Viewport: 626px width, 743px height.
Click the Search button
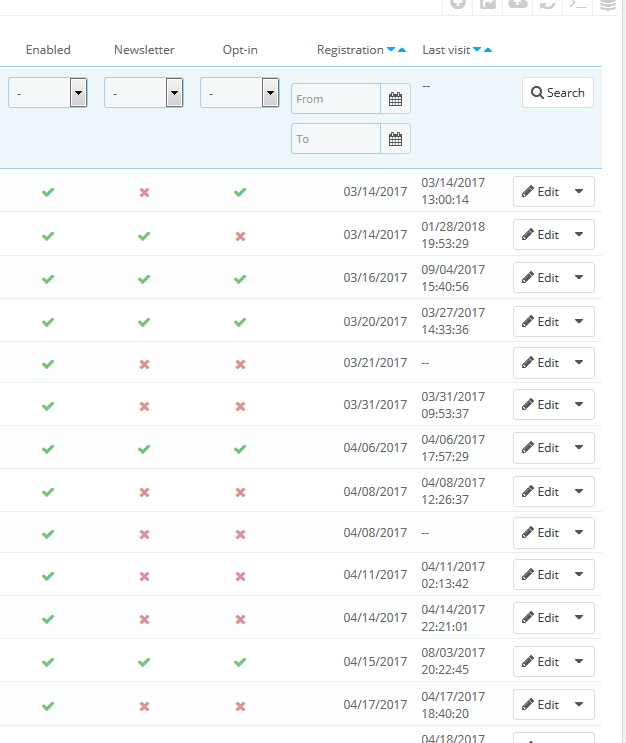557,93
